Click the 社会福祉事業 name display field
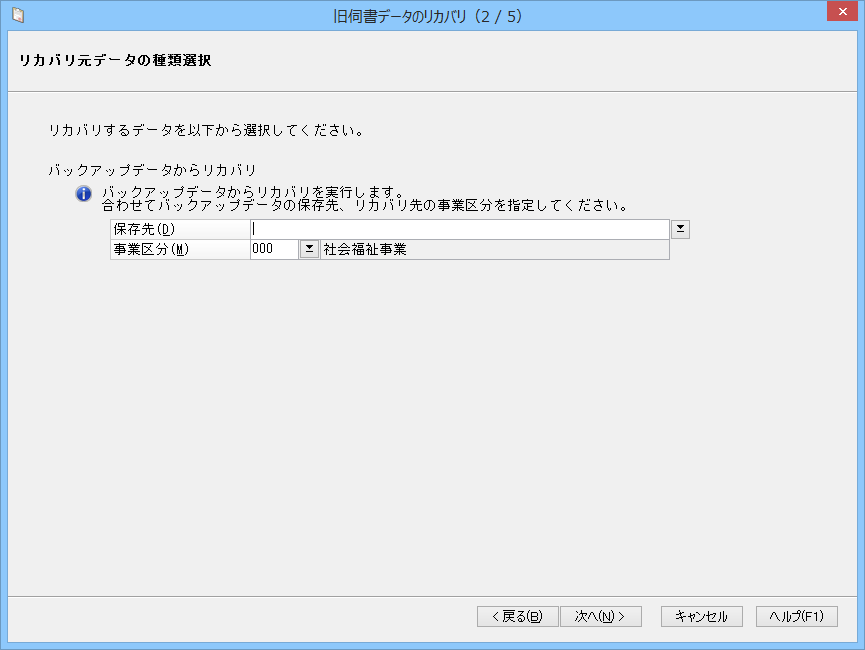This screenshot has width=865, height=650. [x=494, y=249]
